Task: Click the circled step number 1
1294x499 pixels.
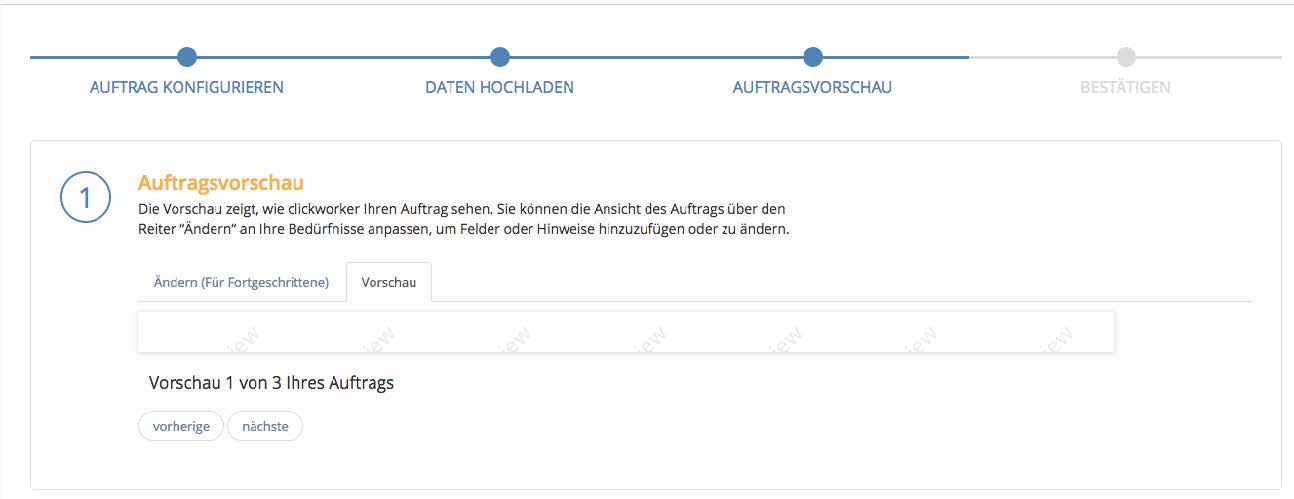Action: 85,197
